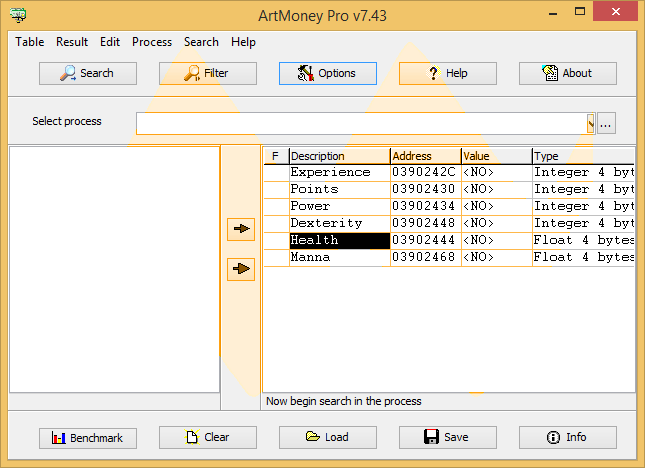
Task: Select the Experience row description
Action: pos(340,172)
